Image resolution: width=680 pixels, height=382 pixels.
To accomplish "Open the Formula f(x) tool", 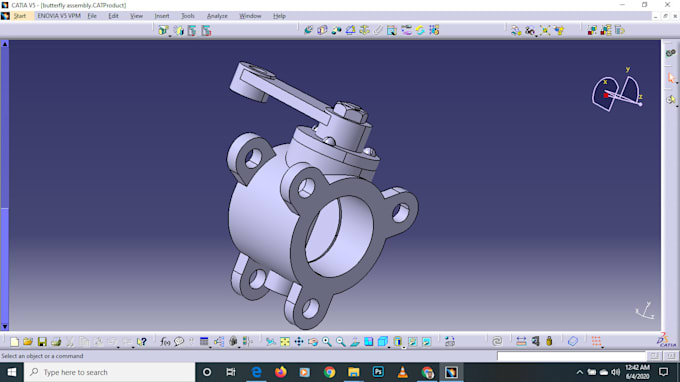I will pos(165,342).
